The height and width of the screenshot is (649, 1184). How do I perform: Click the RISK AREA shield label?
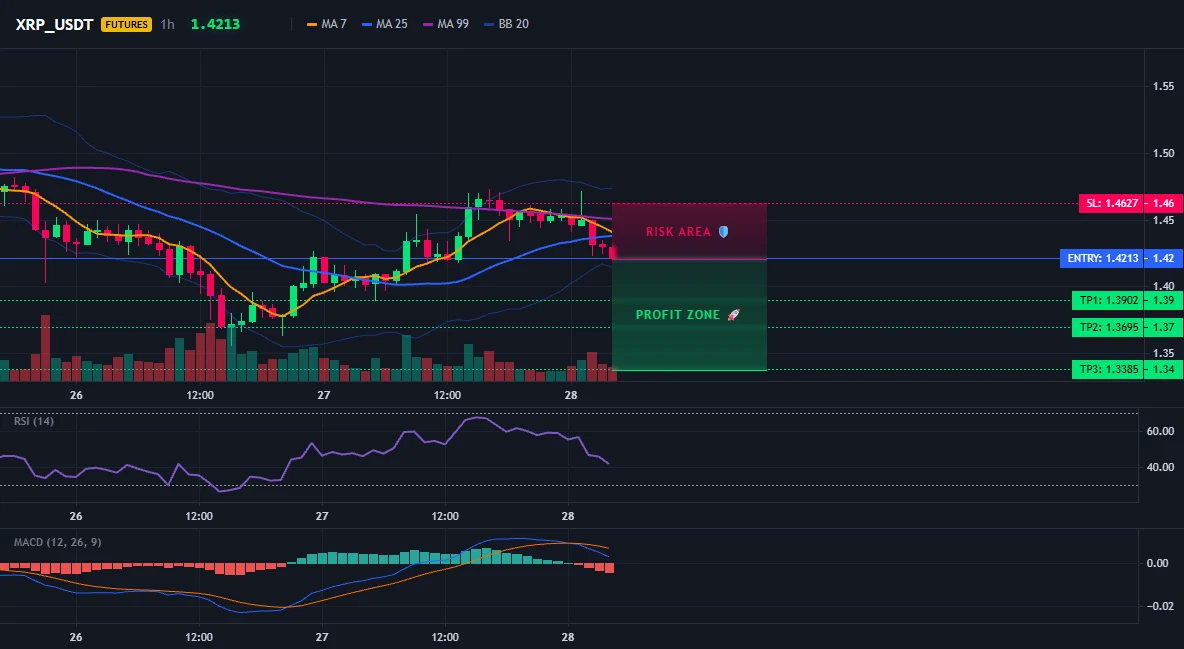[x=687, y=232]
